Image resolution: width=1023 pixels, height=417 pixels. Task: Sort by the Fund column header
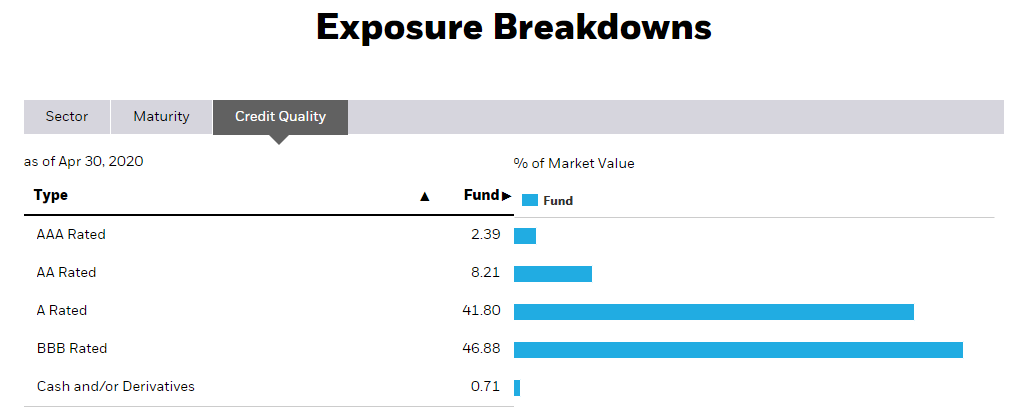pyautogui.click(x=481, y=196)
